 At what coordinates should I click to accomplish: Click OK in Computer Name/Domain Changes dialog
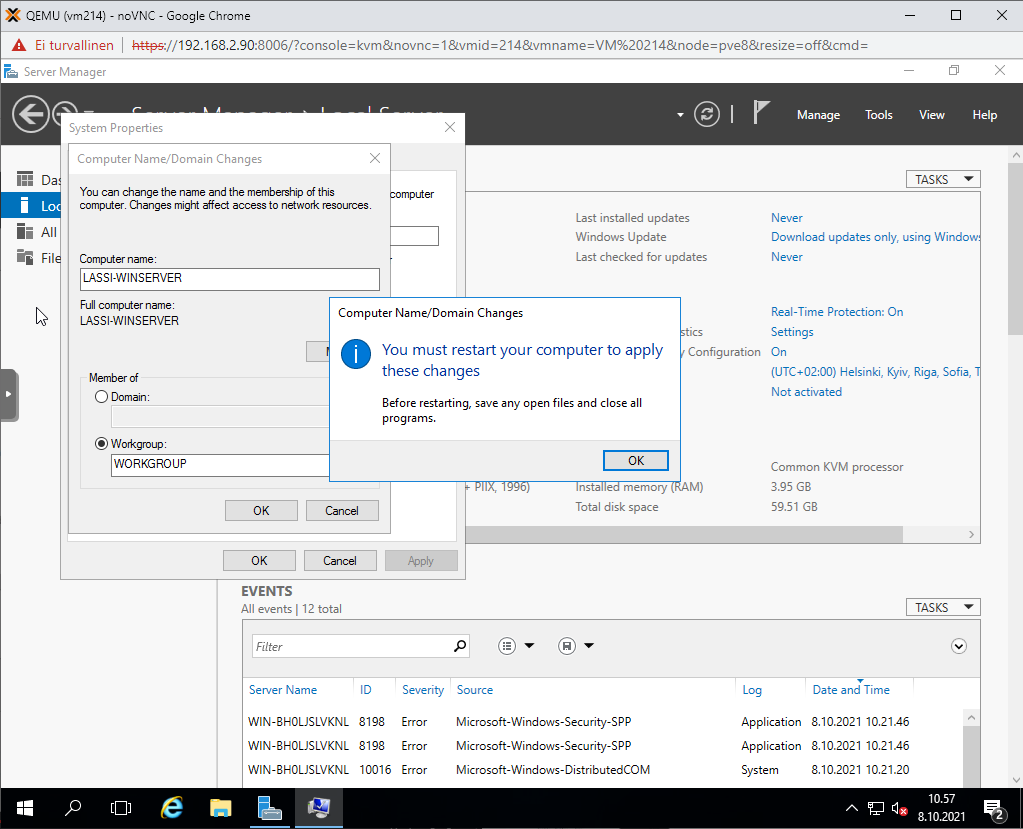(x=261, y=511)
